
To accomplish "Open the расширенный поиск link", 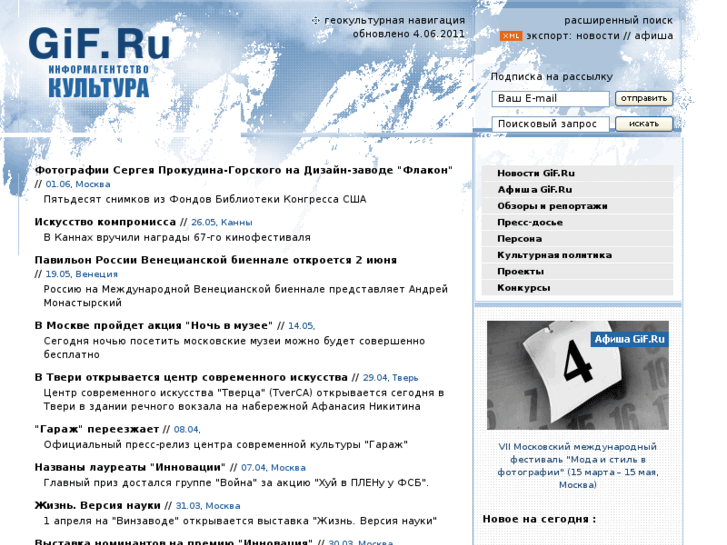I will click(x=619, y=20).
